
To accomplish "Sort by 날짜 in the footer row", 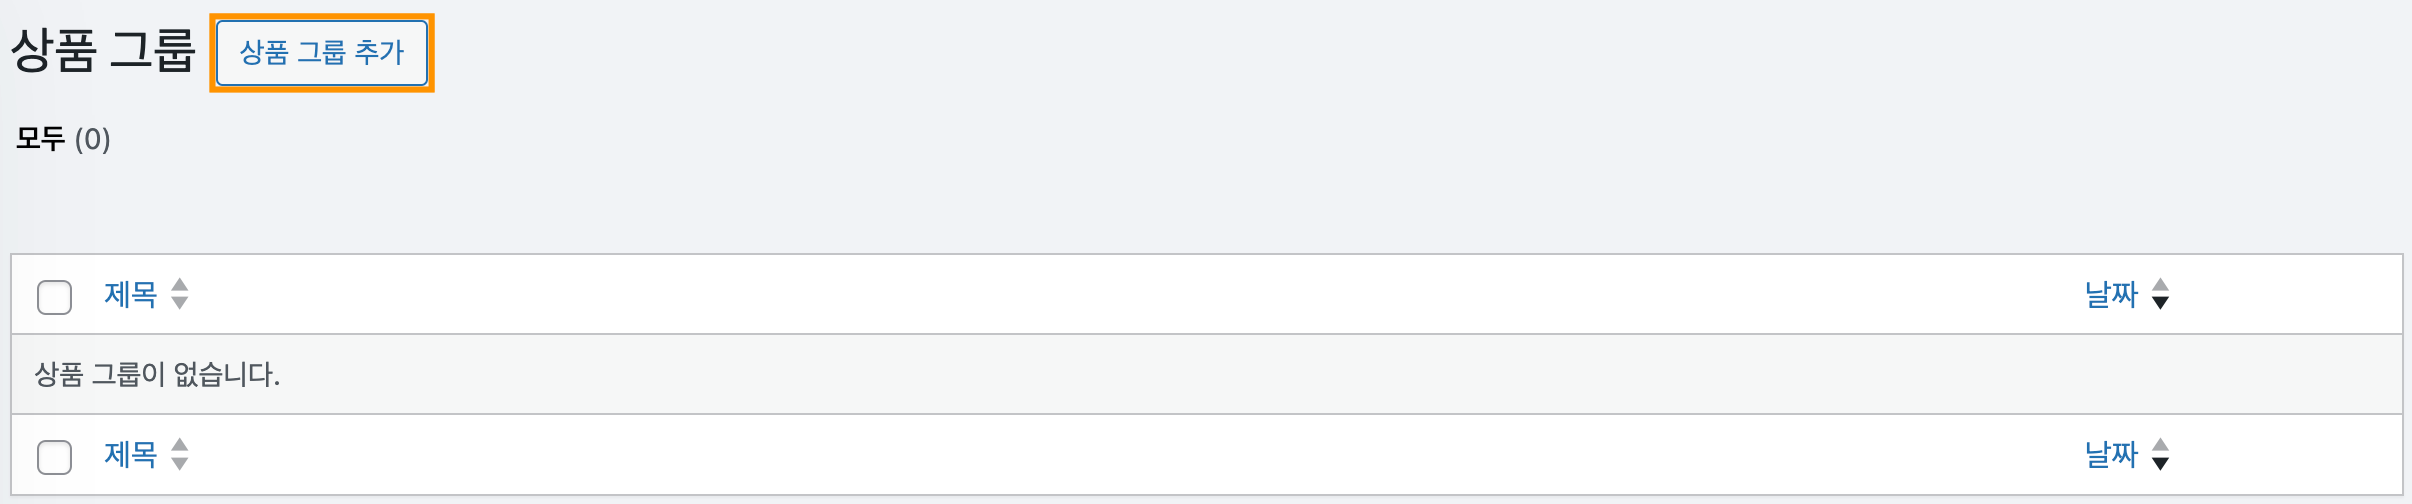I will [2111, 455].
